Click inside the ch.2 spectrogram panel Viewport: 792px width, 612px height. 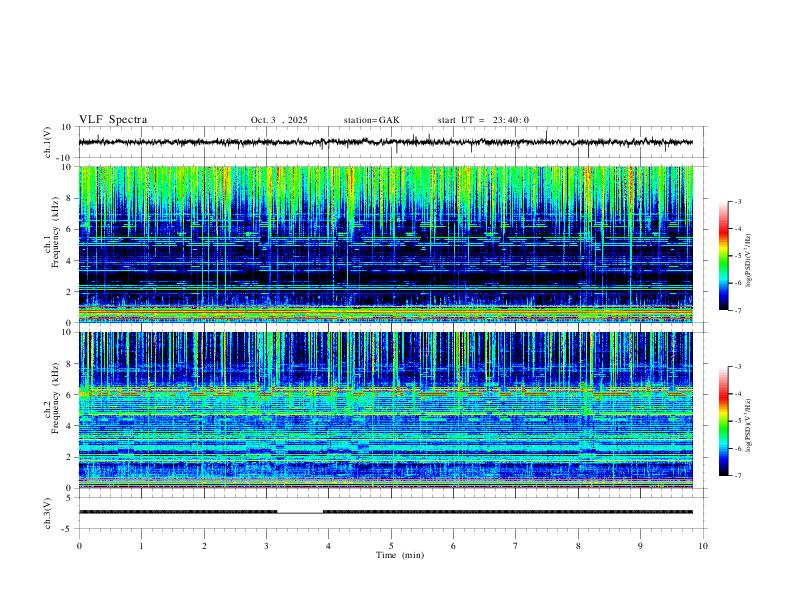[386, 410]
